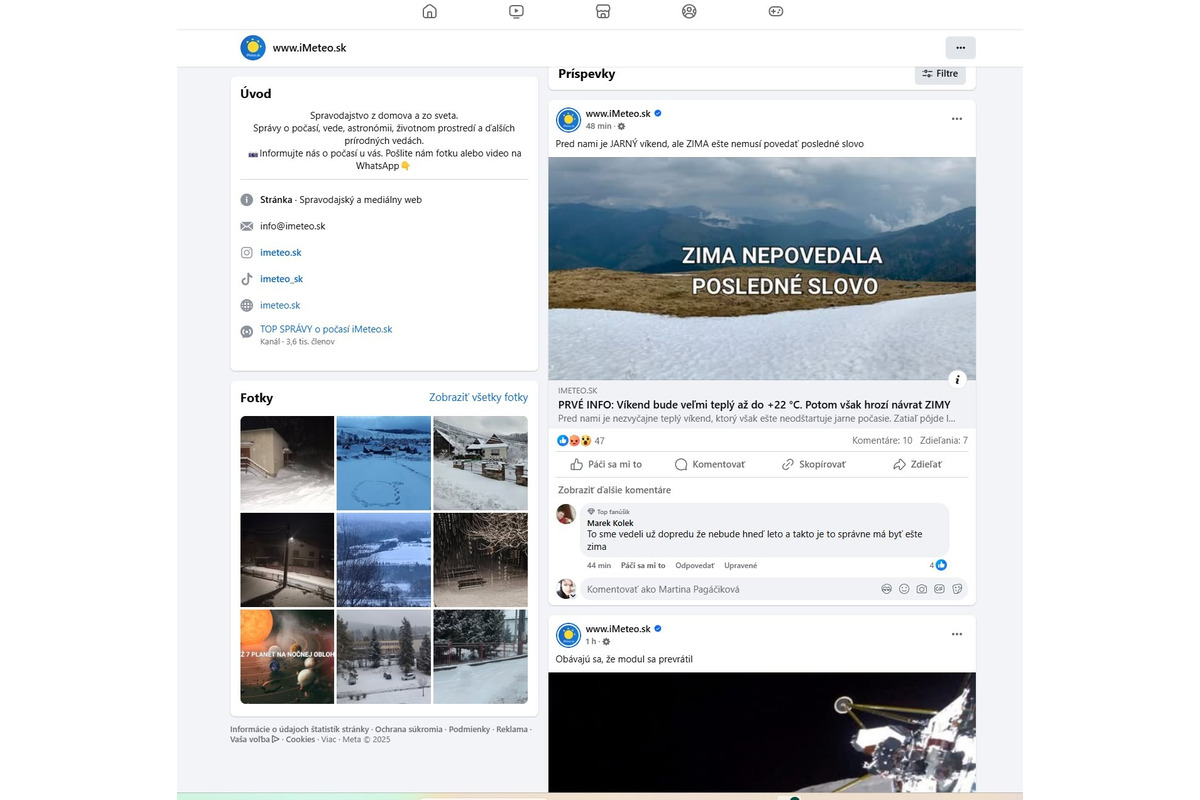Open the page options three-dot button
The image size is (1200, 800).
pyautogui.click(x=960, y=47)
